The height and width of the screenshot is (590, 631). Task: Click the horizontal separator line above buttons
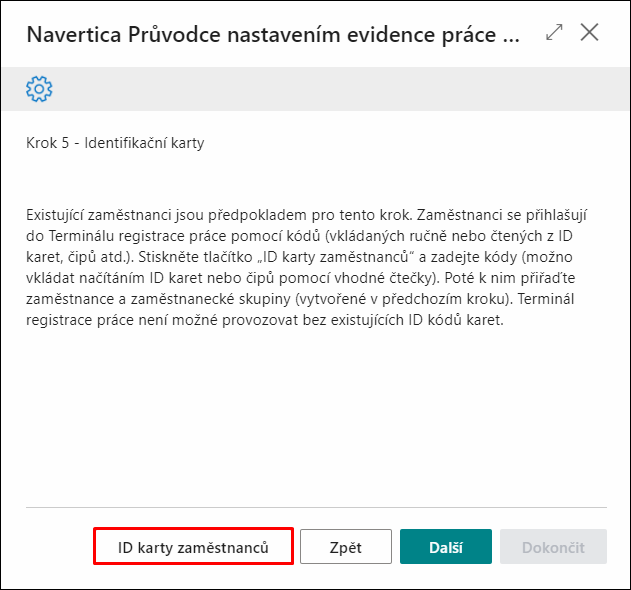[316, 507]
